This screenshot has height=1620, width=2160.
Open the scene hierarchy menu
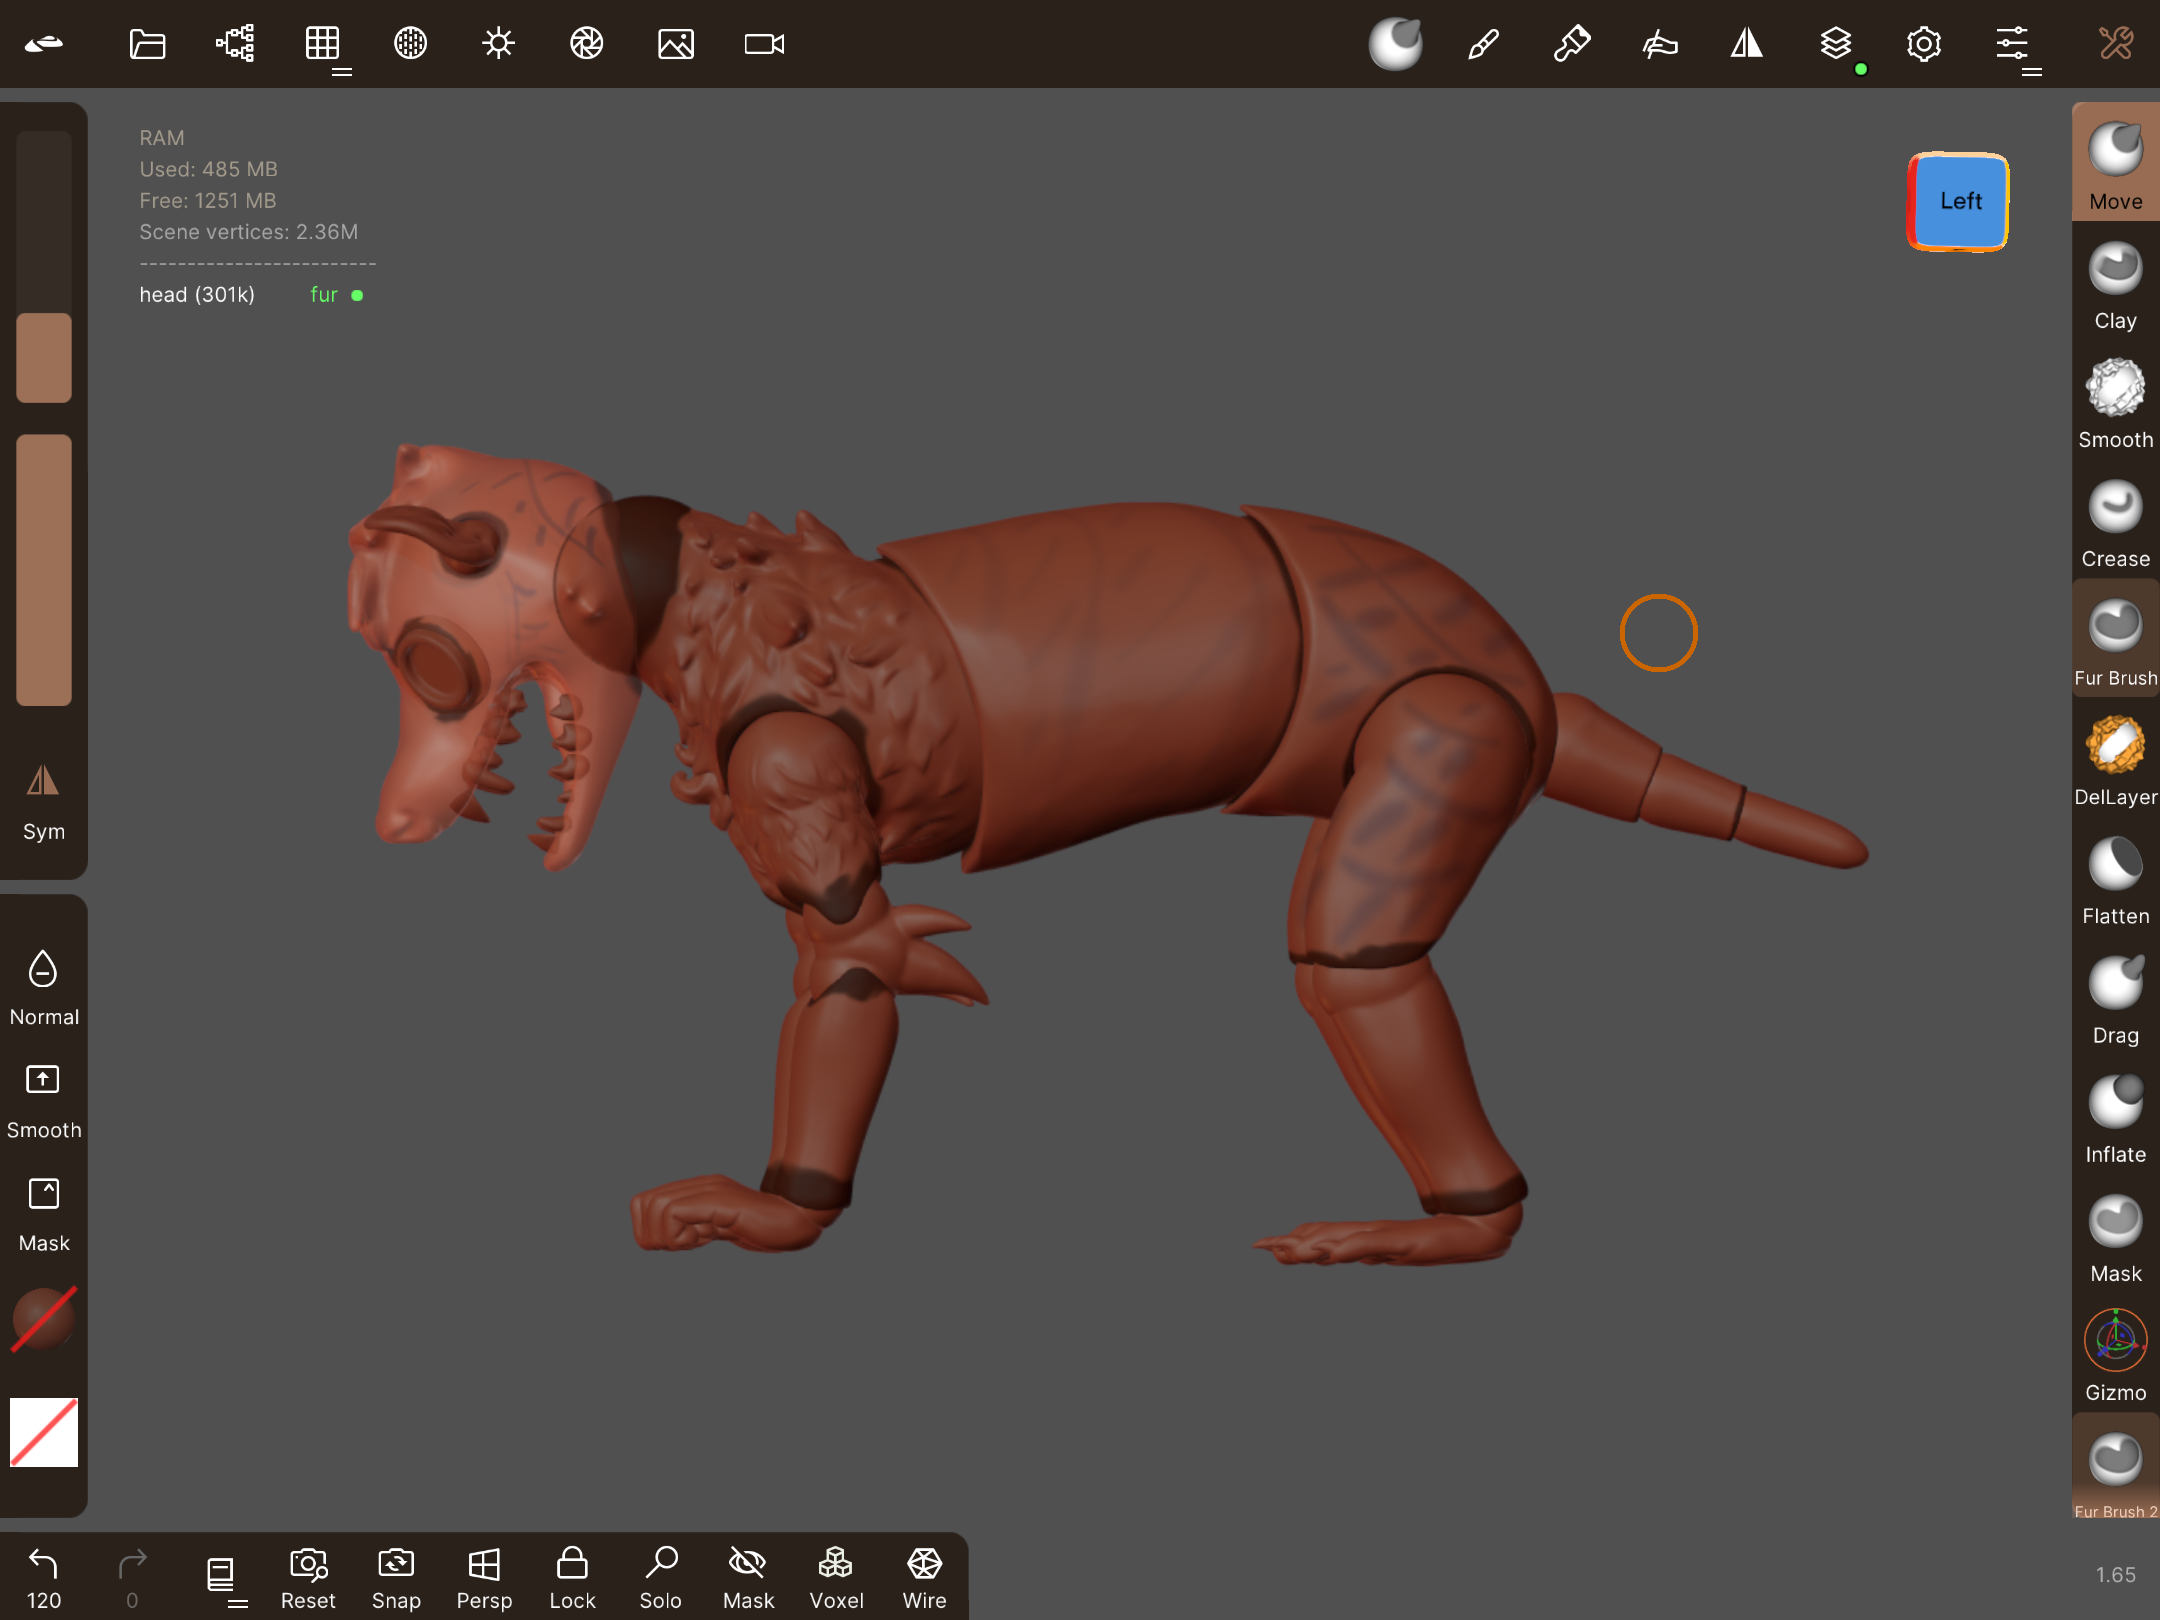tap(235, 44)
